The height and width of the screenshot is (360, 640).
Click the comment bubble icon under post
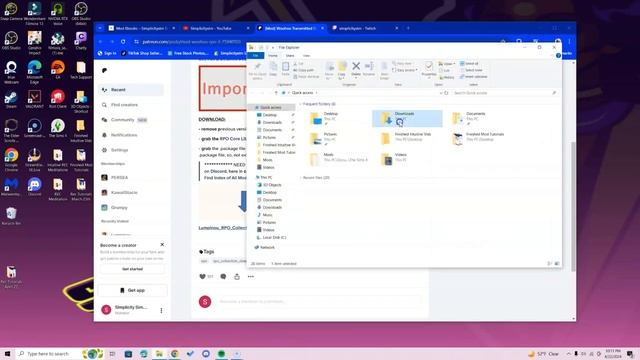[x=223, y=276]
